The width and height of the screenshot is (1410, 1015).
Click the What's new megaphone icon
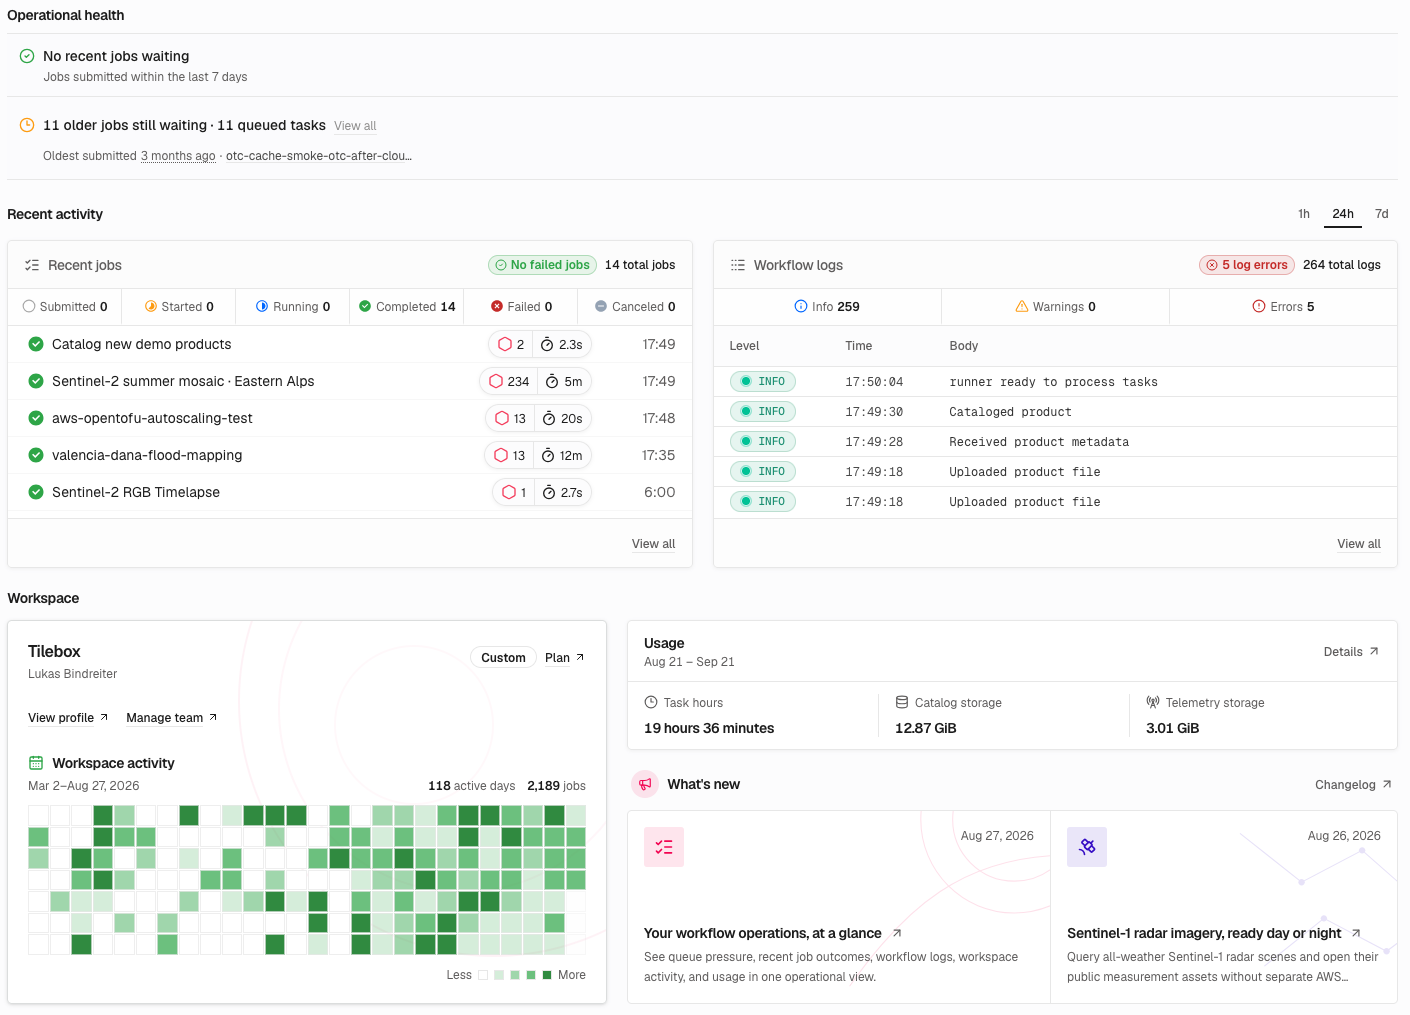[645, 784]
